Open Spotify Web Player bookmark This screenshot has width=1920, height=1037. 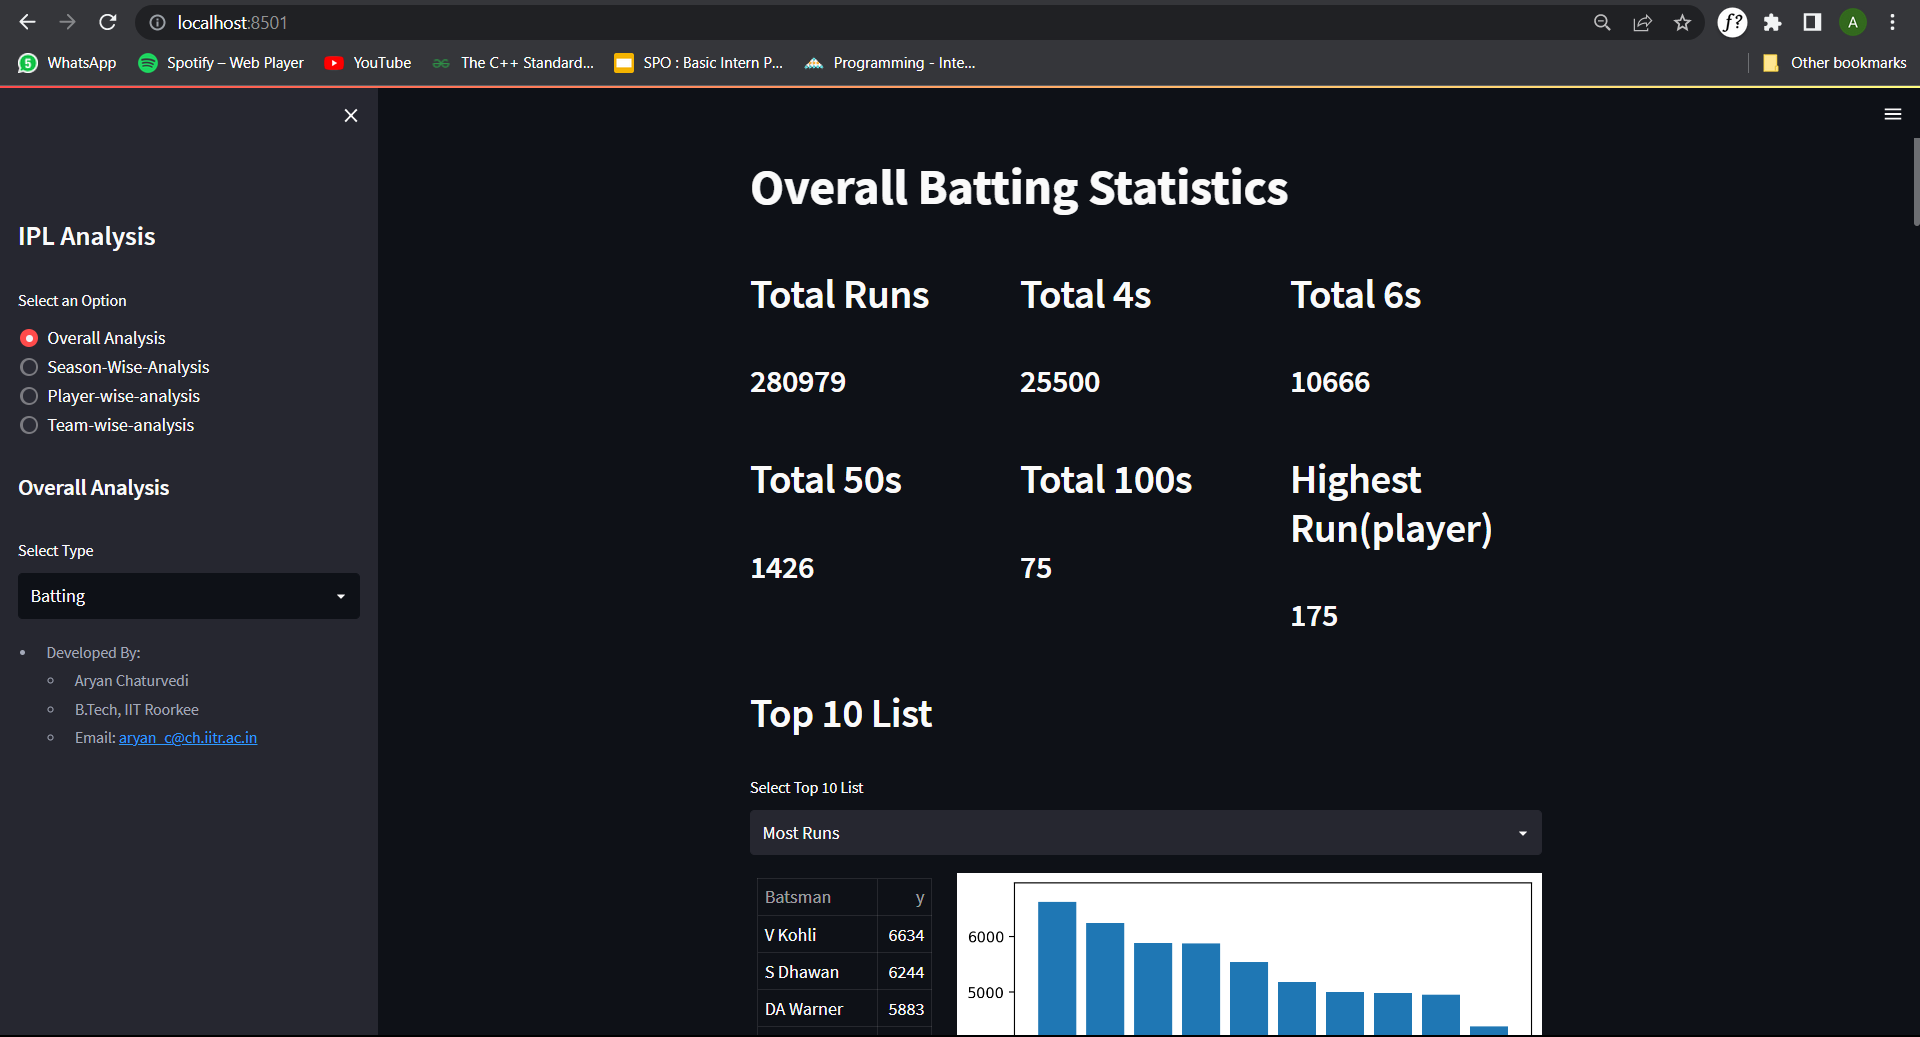[x=220, y=62]
